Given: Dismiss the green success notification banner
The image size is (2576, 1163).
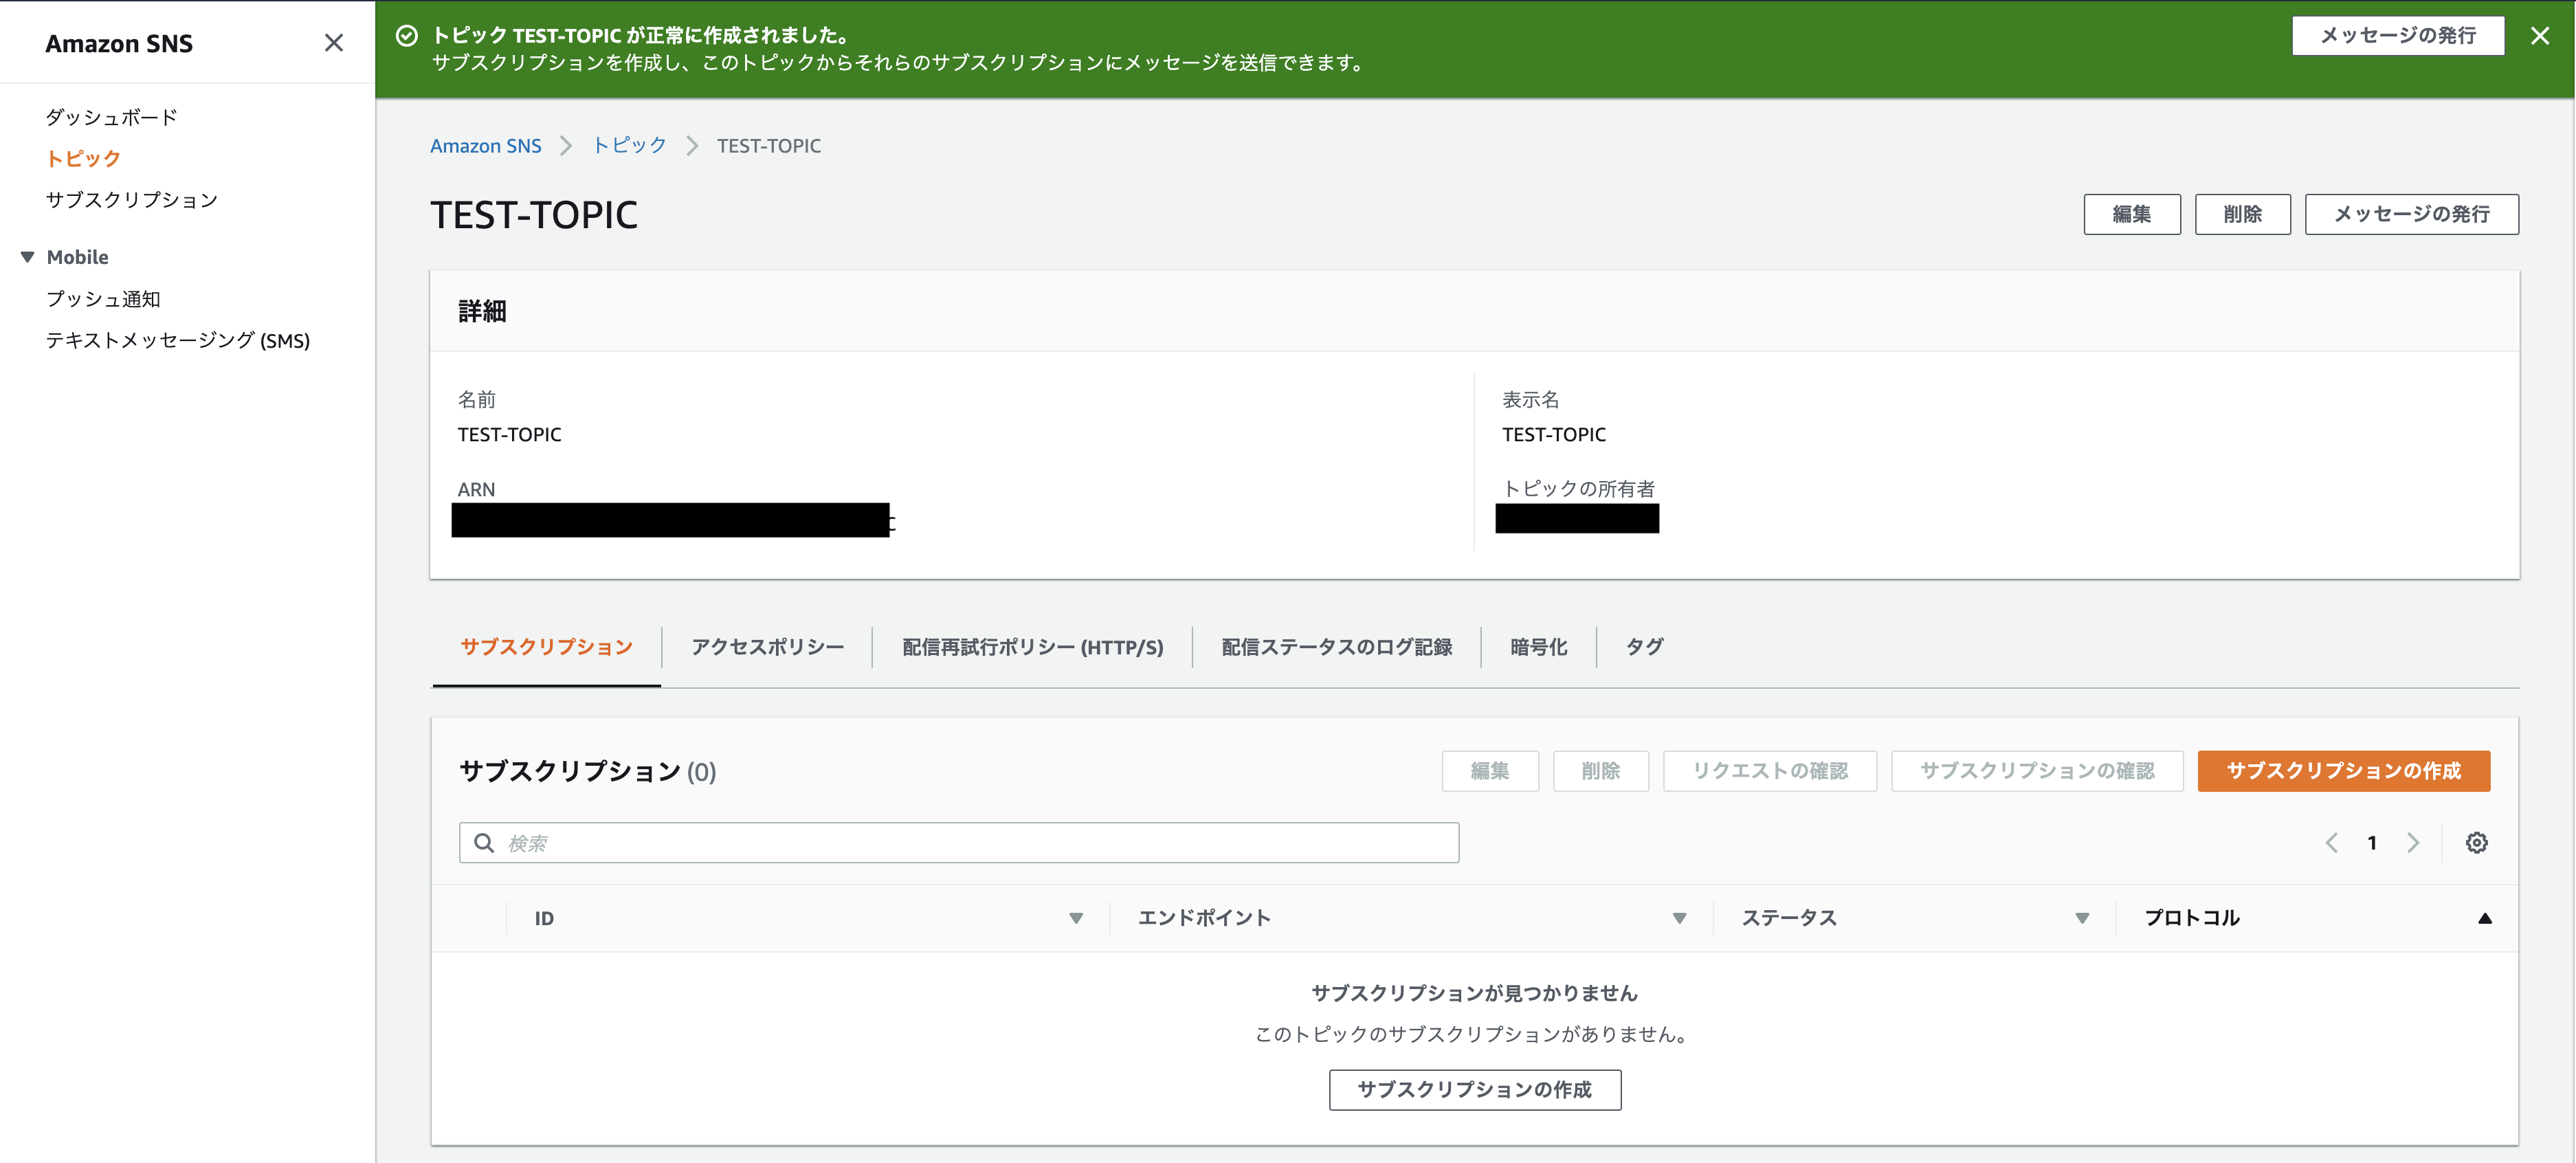Looking at the screenshot, I should 2539,36.
